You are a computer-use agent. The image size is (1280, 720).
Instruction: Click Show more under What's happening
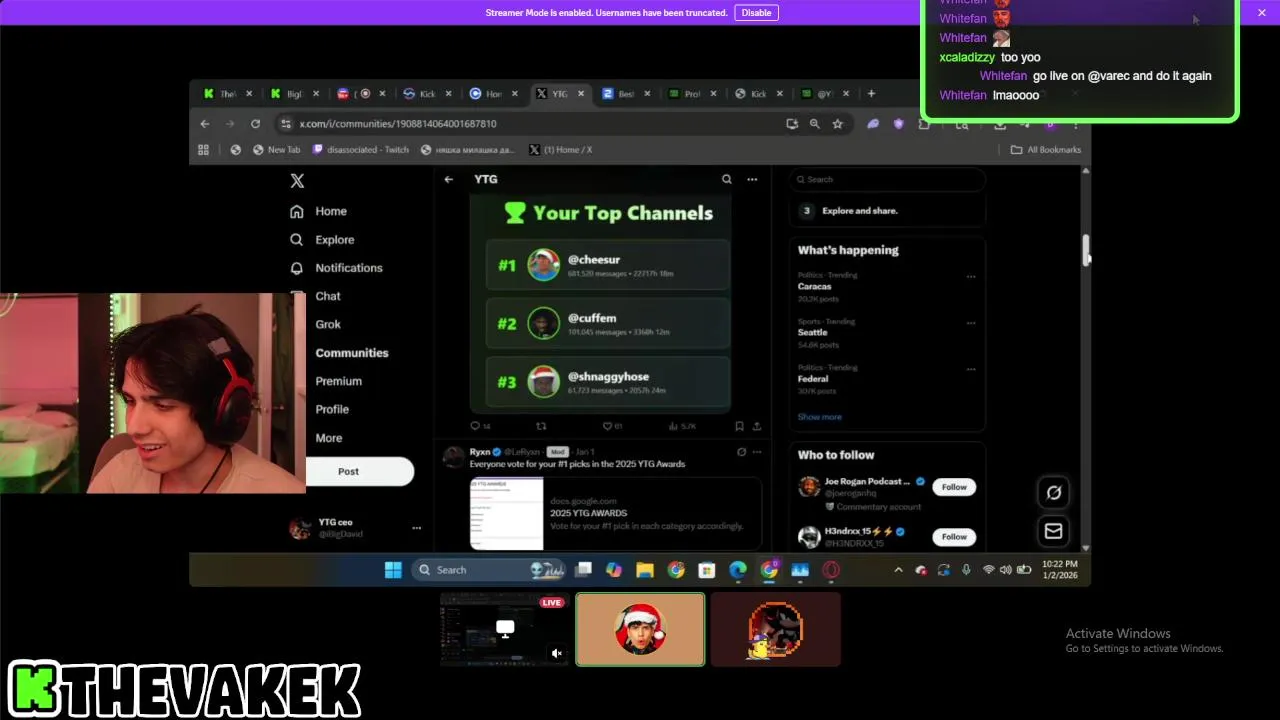[819, 417]
